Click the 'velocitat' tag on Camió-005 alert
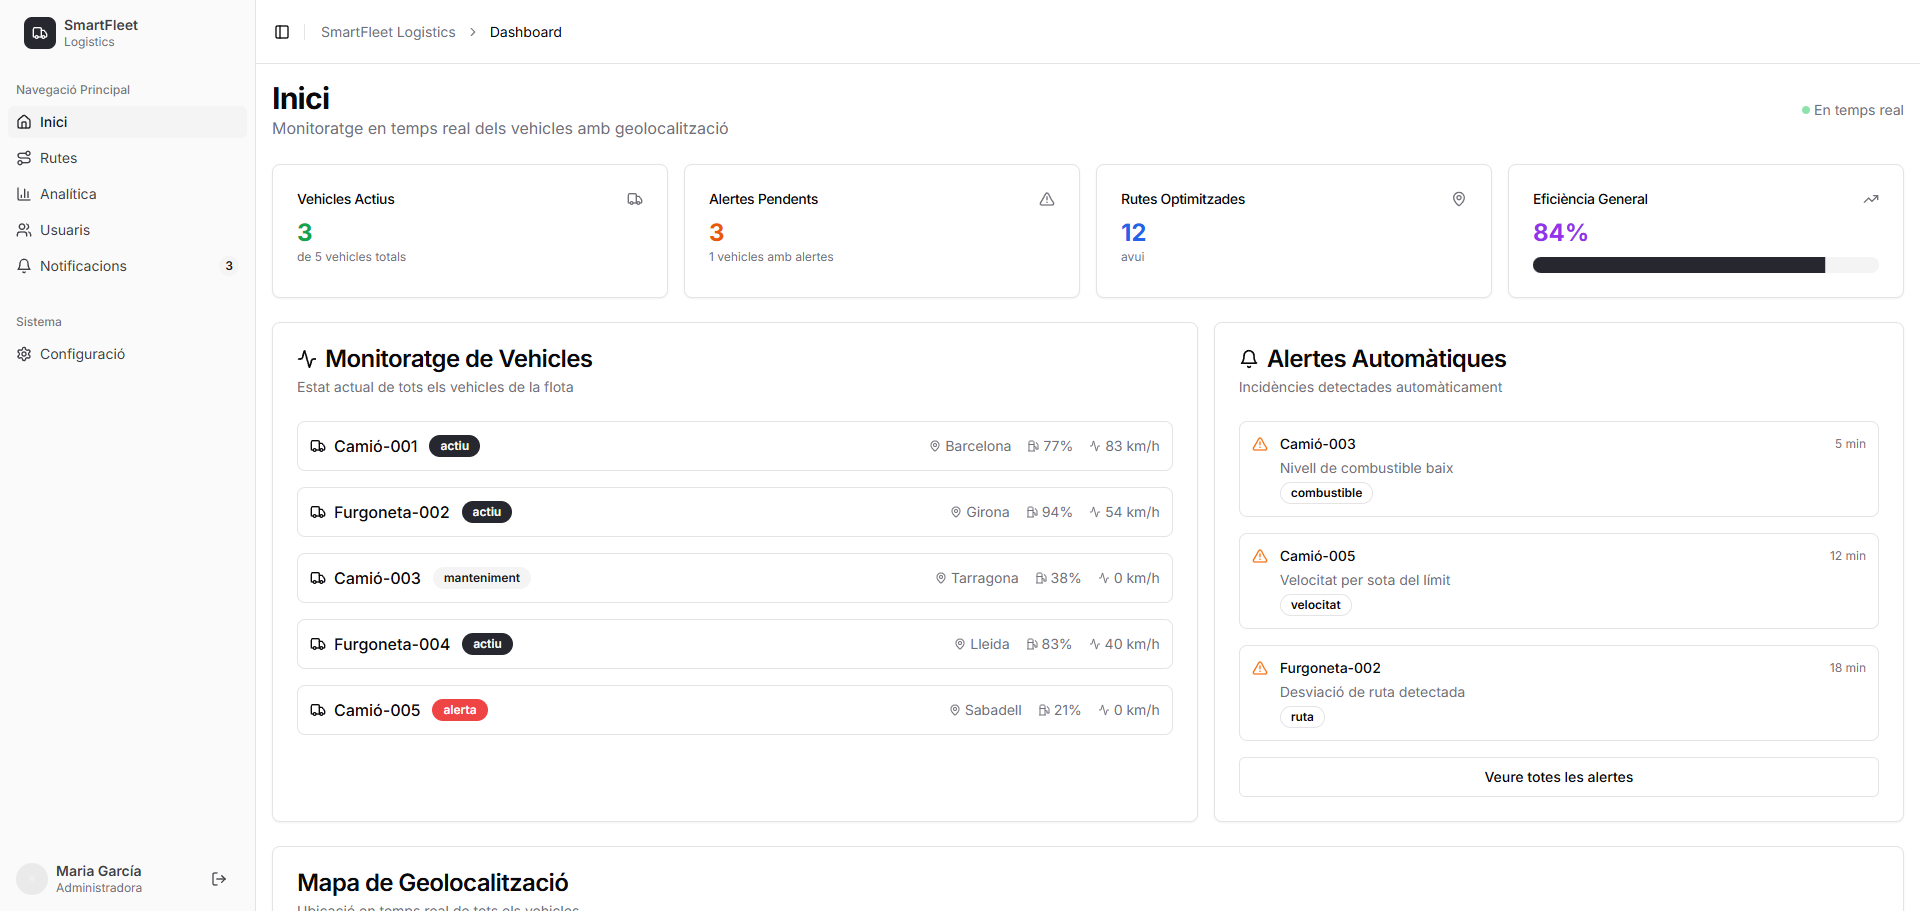Image resolution: width=1920 pixels, height=911 pixels. [1315, 604]
